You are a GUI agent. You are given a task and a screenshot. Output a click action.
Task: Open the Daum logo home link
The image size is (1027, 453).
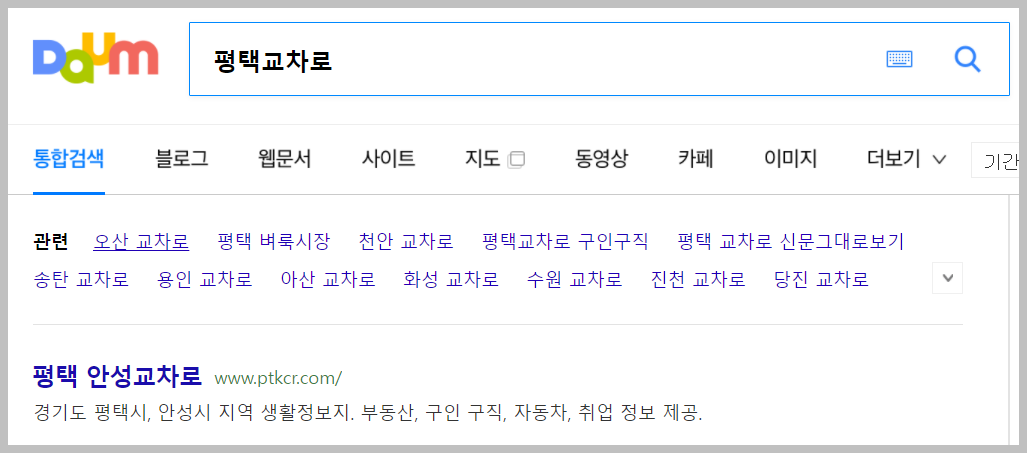click(x=96, y=58)
